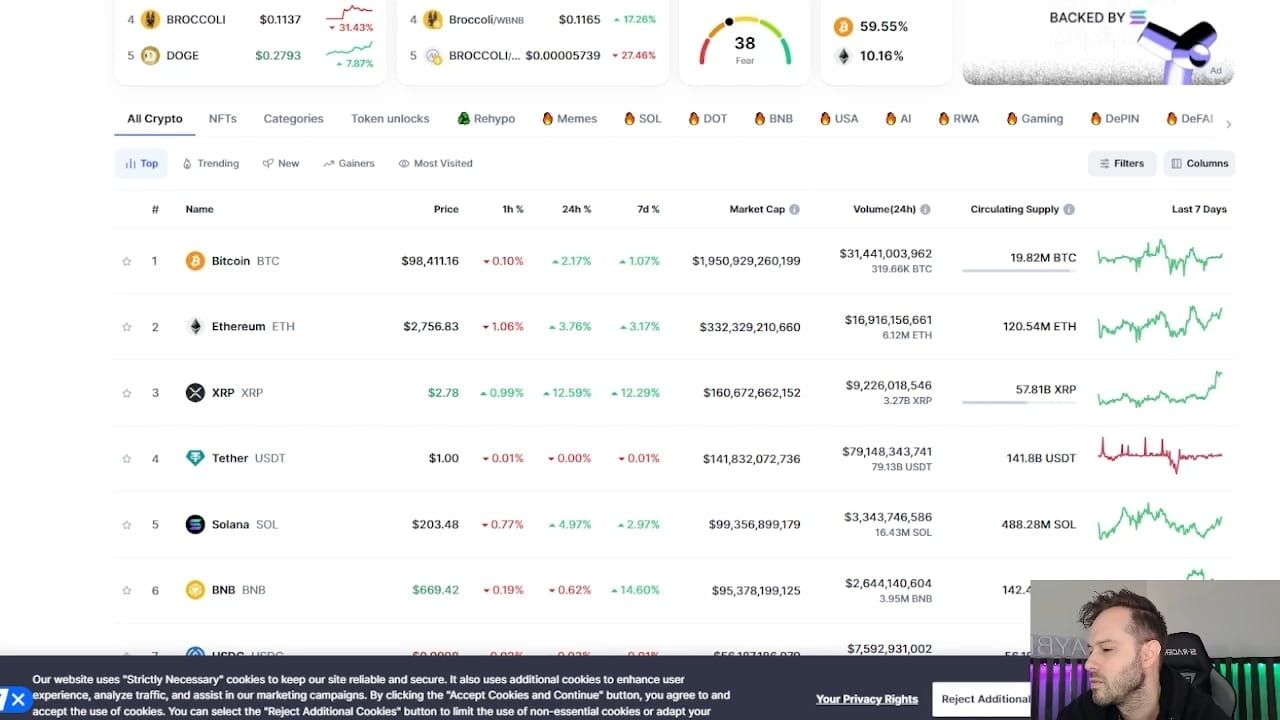Switch to the NFTs tab
The width and height of the screenshot is (1280, 720).
click(222, 118)
